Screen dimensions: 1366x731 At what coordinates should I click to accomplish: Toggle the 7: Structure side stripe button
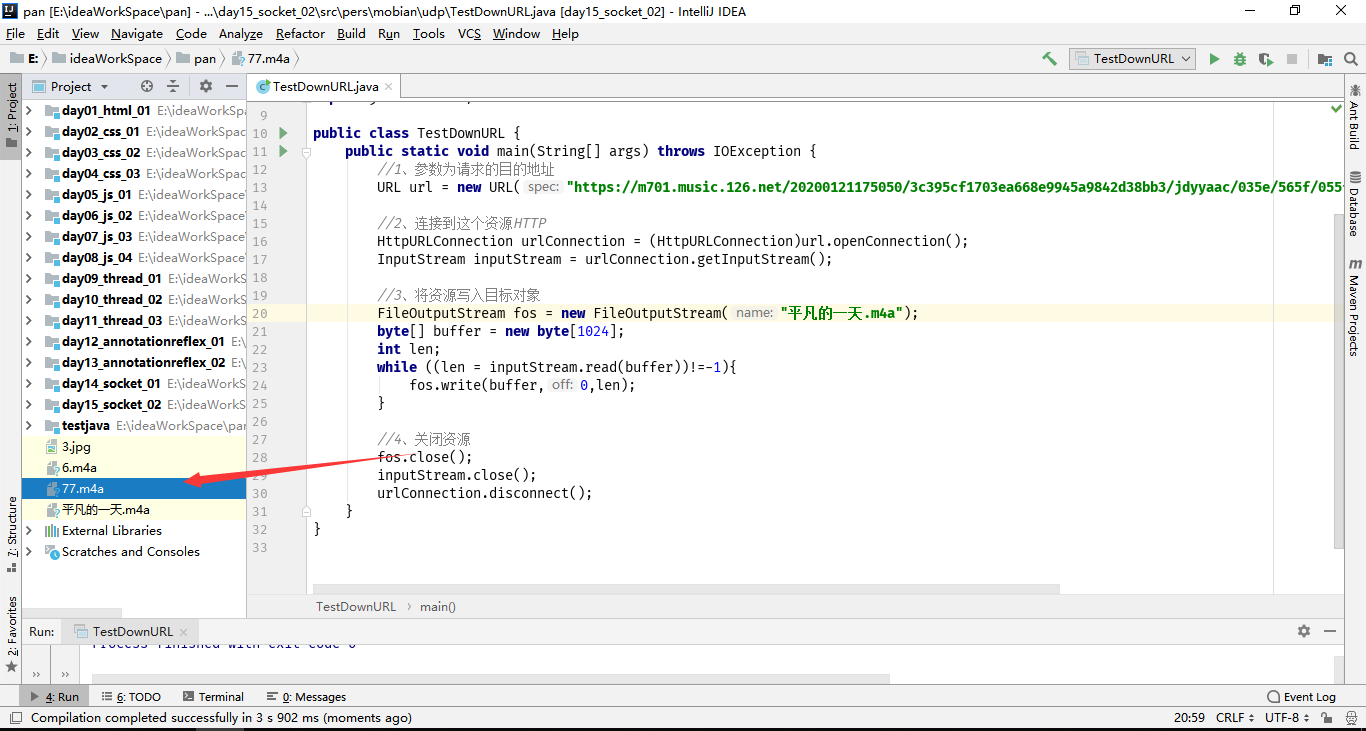click(x=11, y=535)
